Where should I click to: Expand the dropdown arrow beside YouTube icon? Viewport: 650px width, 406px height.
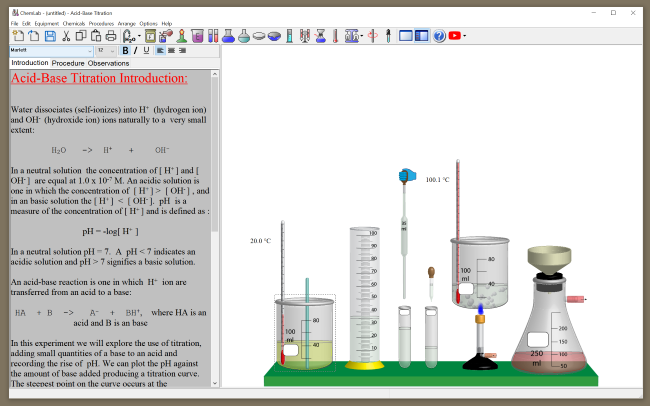[465, 36]
